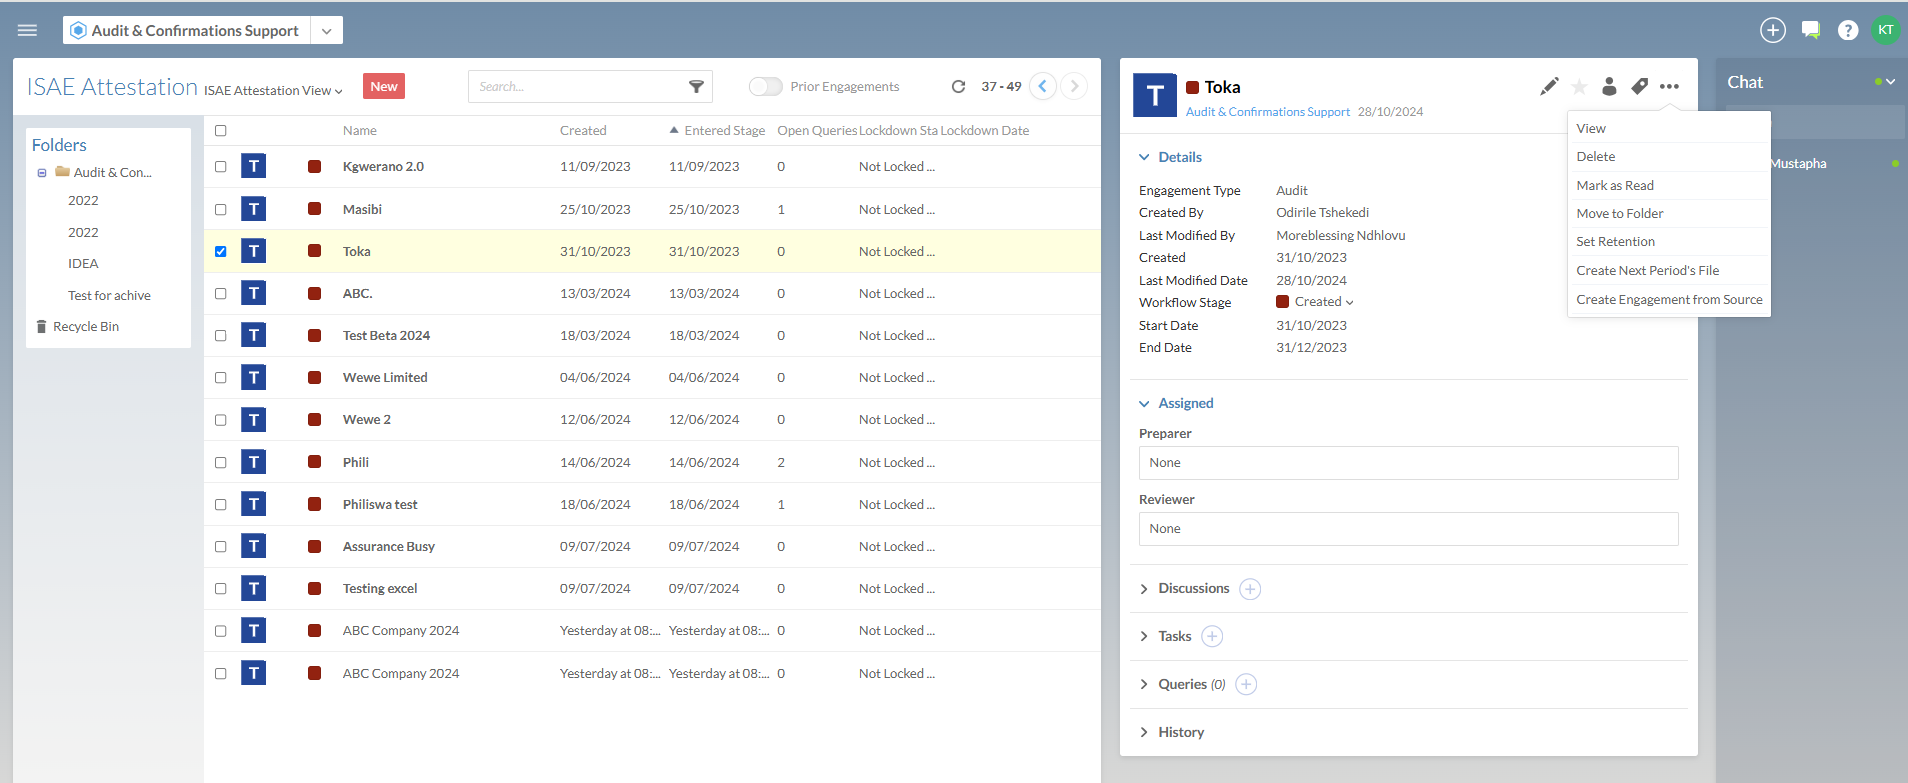This screenshot has width=1908, height=783.
Task: Choose Create Next Period's File option
Action: click(x=1647, y=270)
